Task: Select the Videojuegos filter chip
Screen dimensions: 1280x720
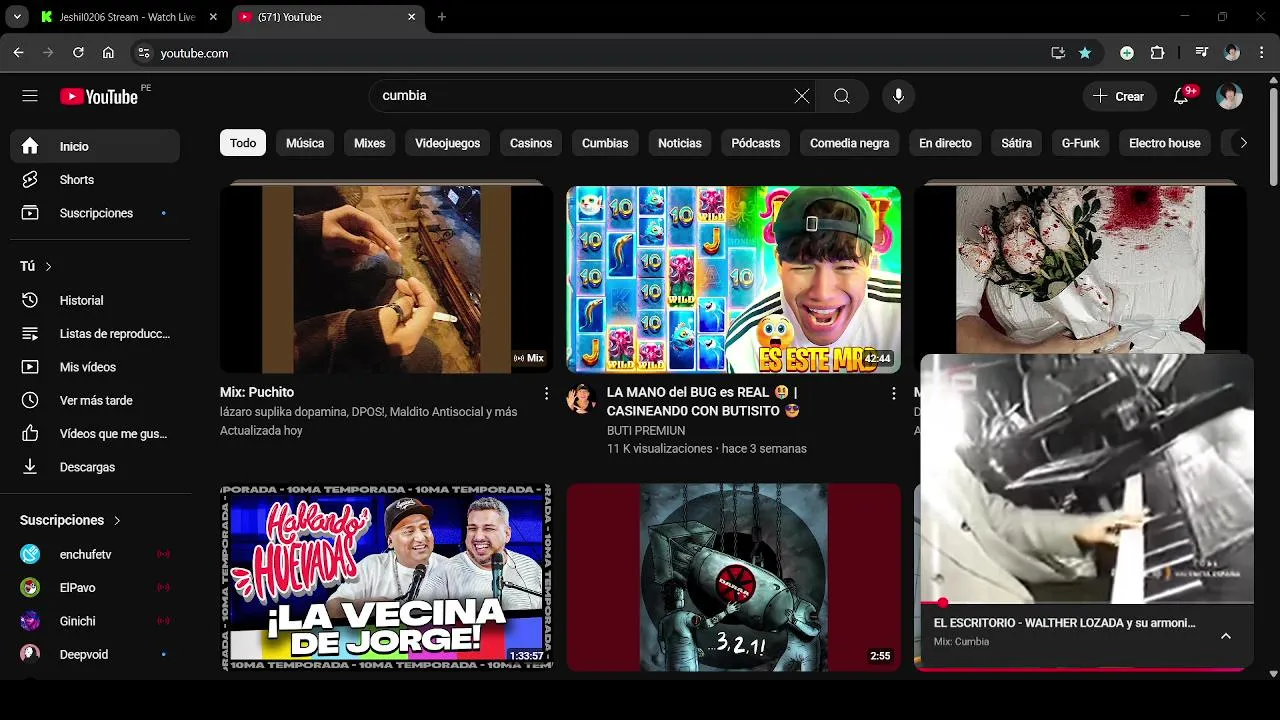Action: (x=448, y=143)
